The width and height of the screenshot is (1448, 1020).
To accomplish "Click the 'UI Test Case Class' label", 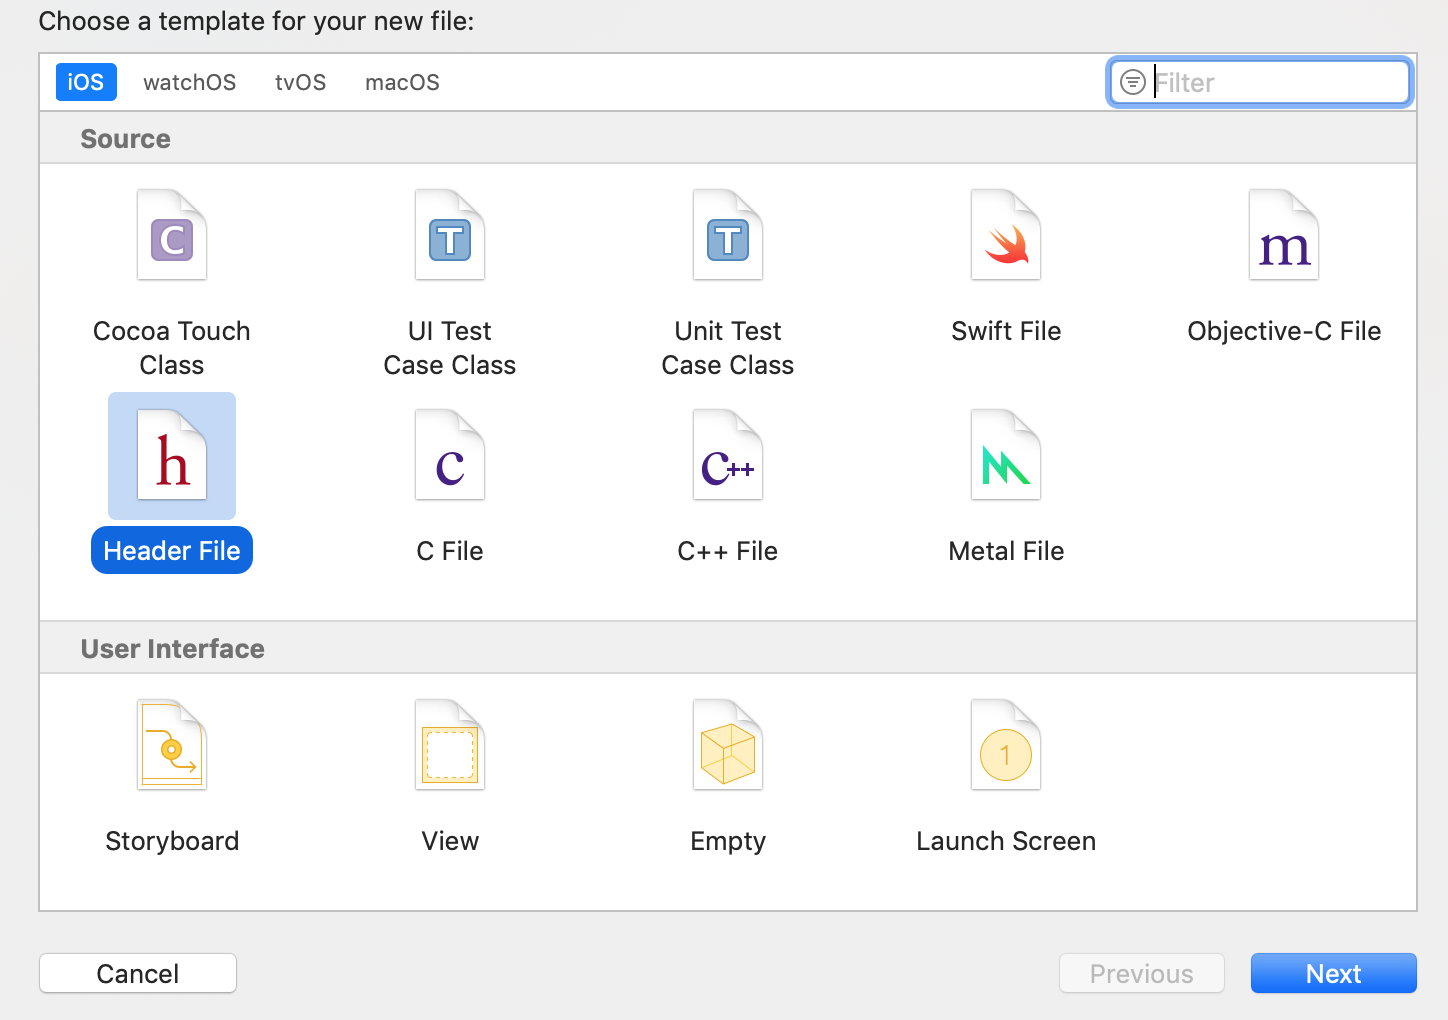I will coord(450,348).
